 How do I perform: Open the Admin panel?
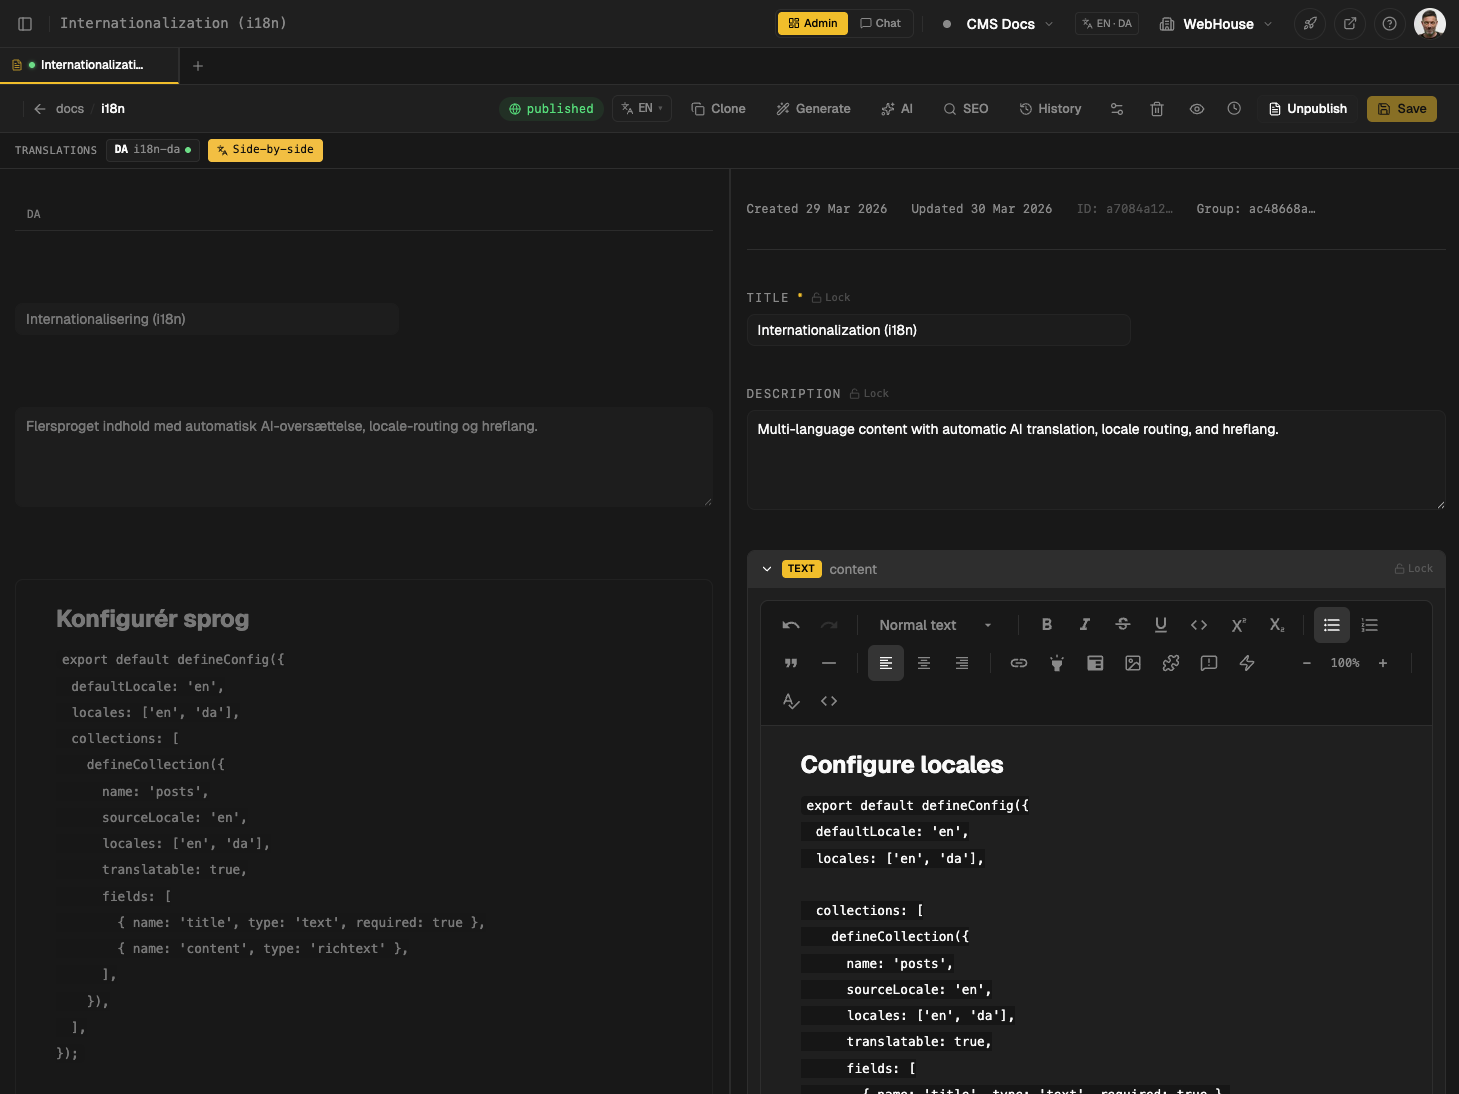tap(812, 23)
